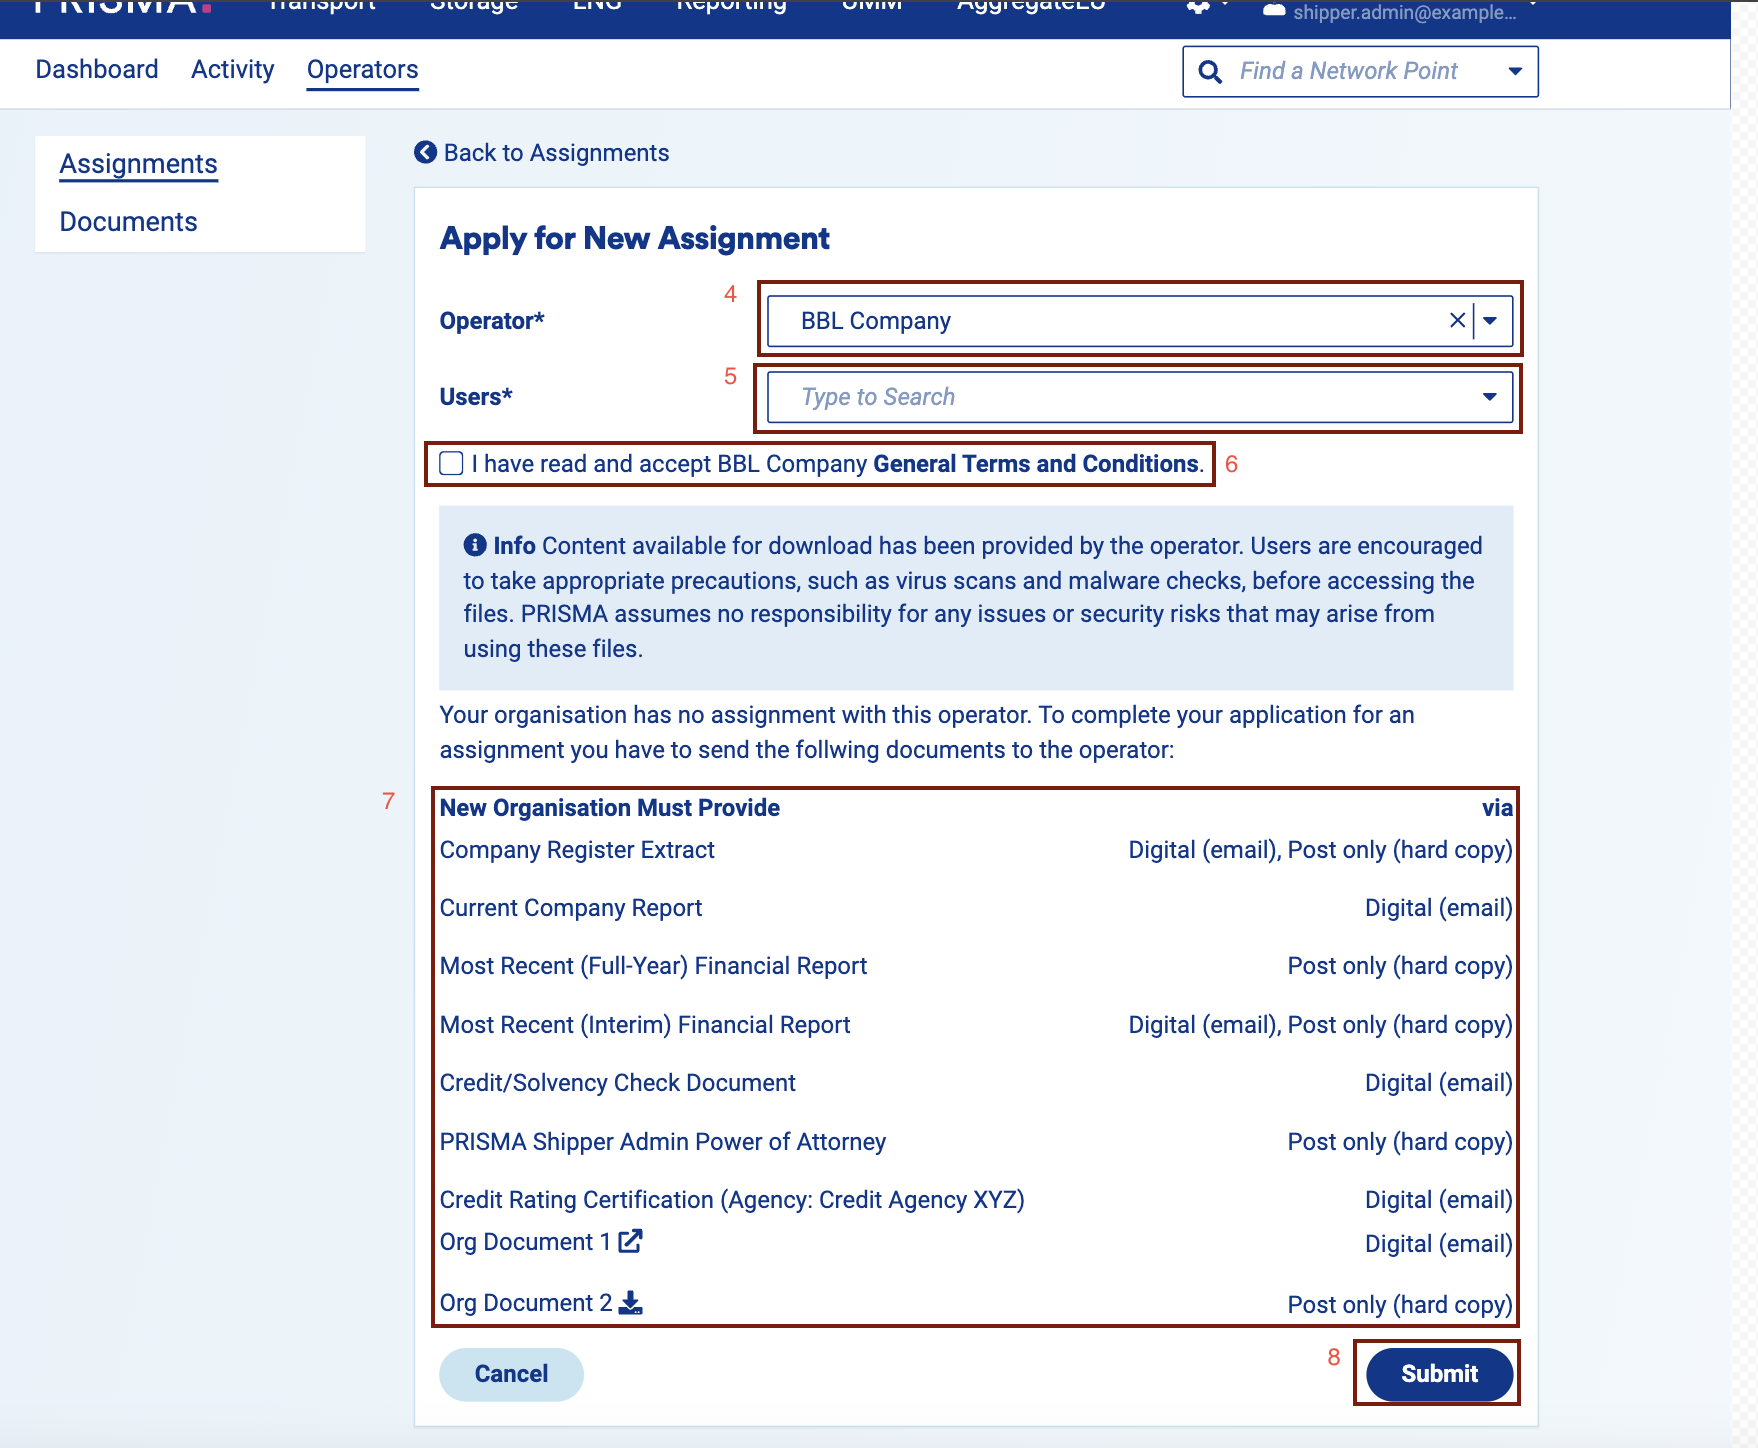Viewport: 1758px width, 1448px height.
Task: Click 'Most Recent (Interim) Financial Report' text
Action: click(645, 1025)
